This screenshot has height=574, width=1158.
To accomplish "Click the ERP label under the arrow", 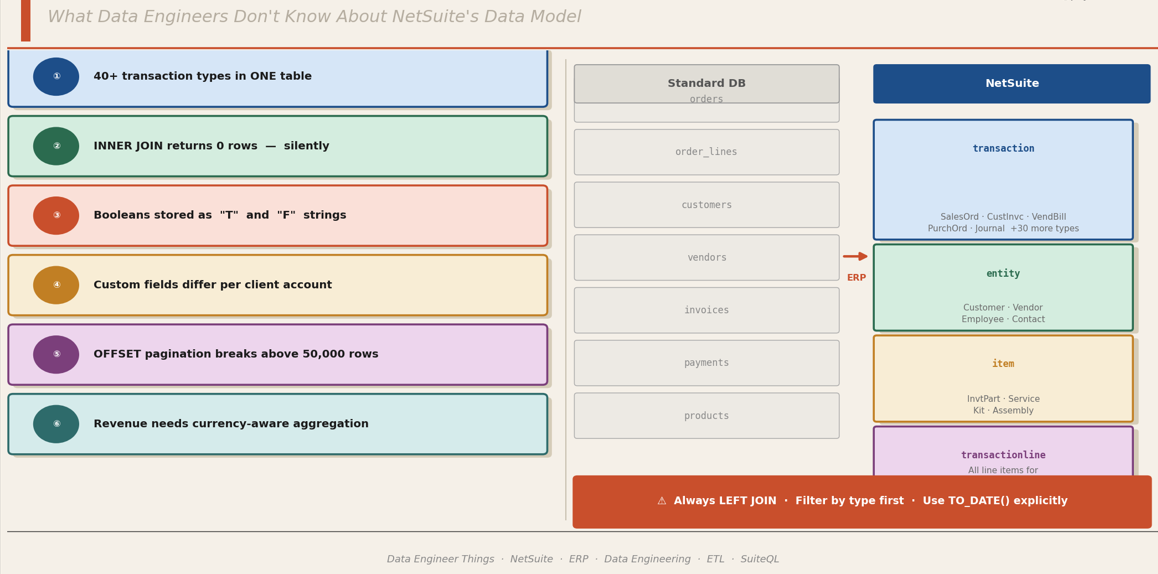I will pyautogui.click(x=857, y=278).
